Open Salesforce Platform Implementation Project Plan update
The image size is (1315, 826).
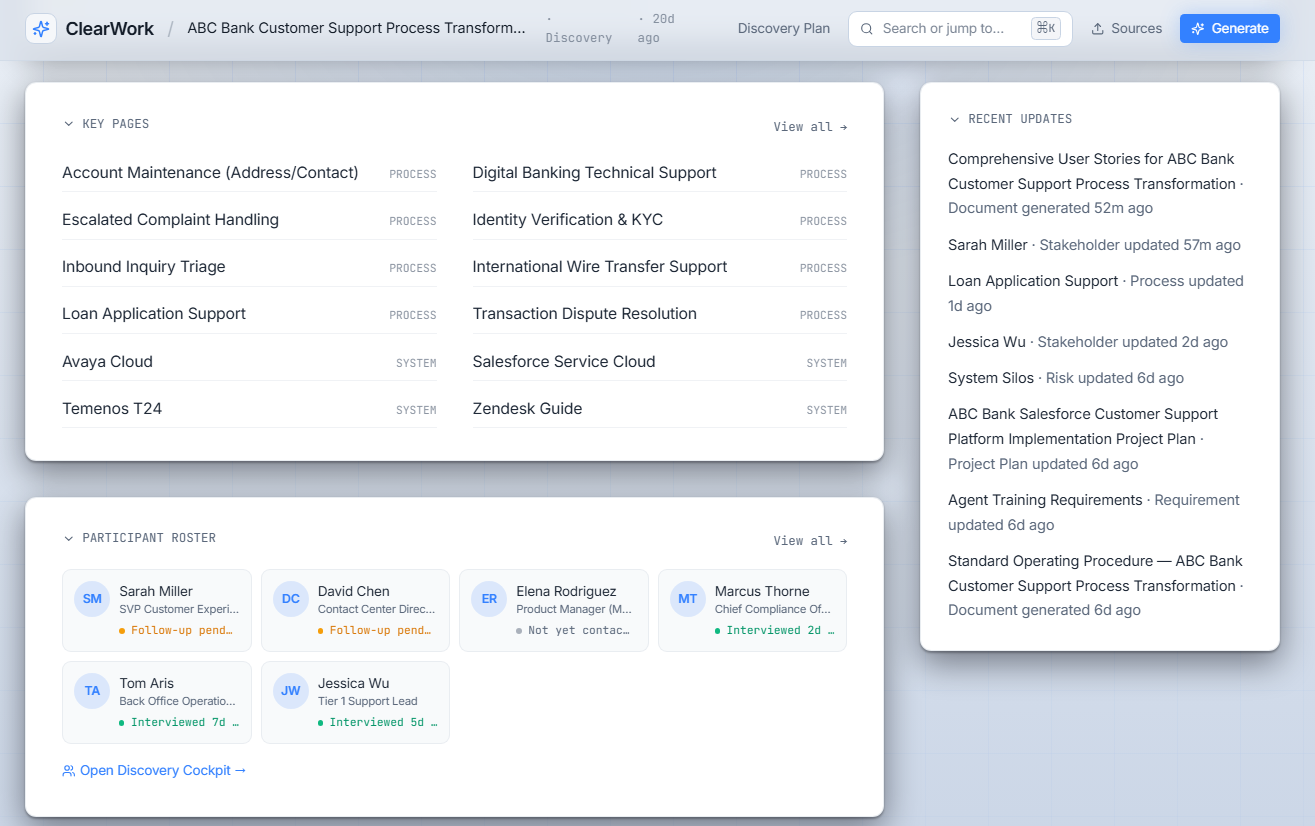1098,439
